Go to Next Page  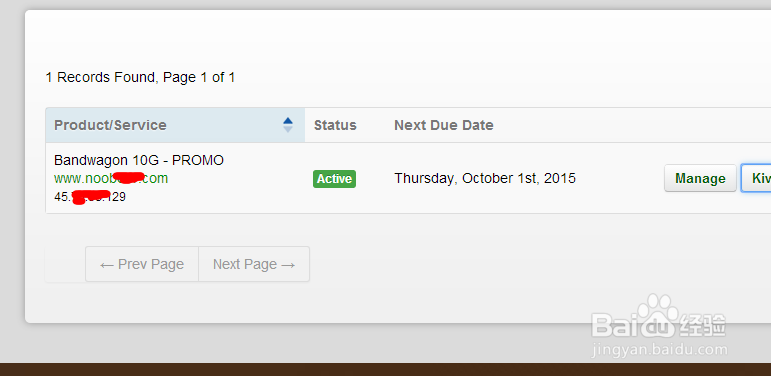[x=254, y=264]
